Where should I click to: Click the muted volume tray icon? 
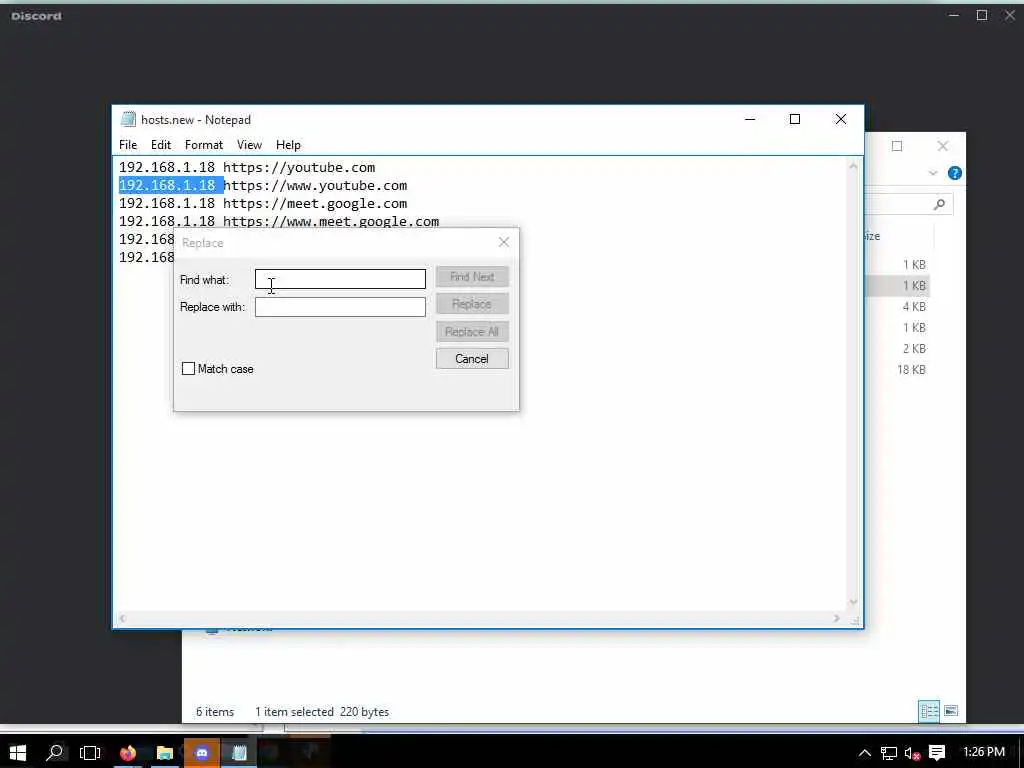pyautogui.click(x=912, y=754)
